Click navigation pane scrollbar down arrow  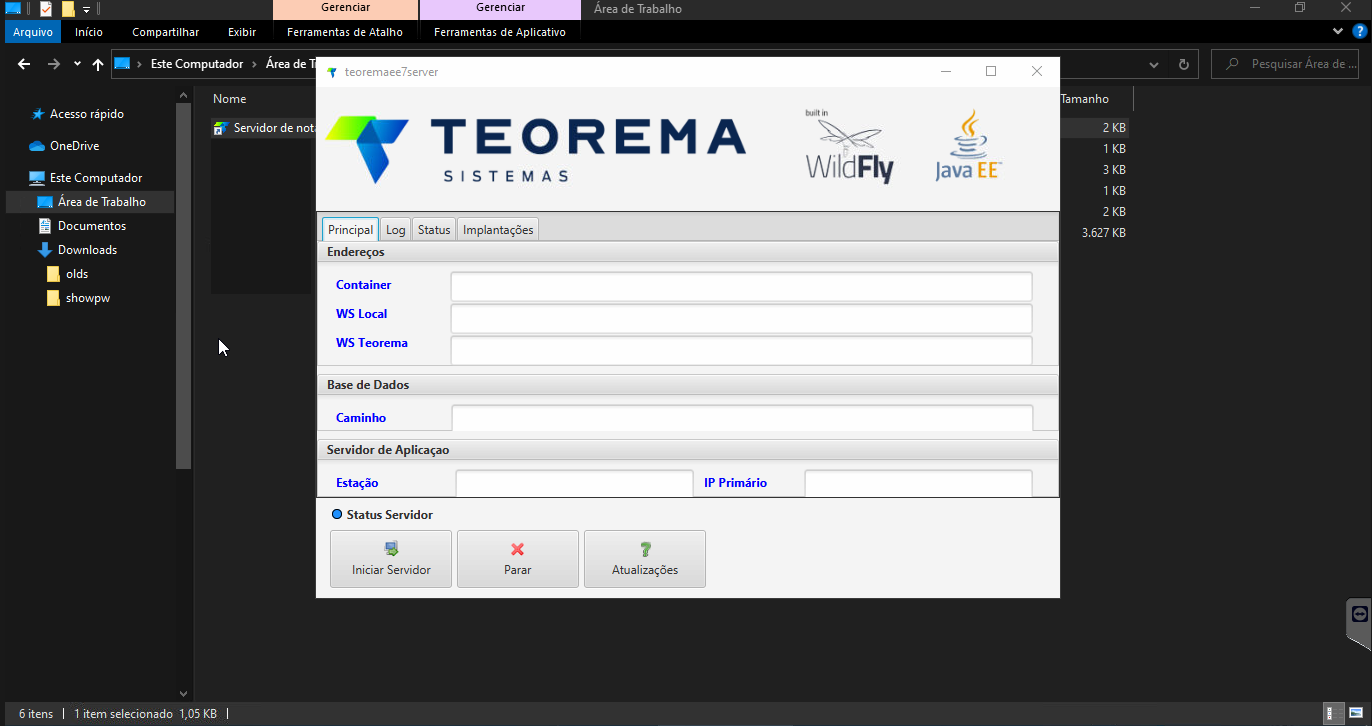point(183,693)
